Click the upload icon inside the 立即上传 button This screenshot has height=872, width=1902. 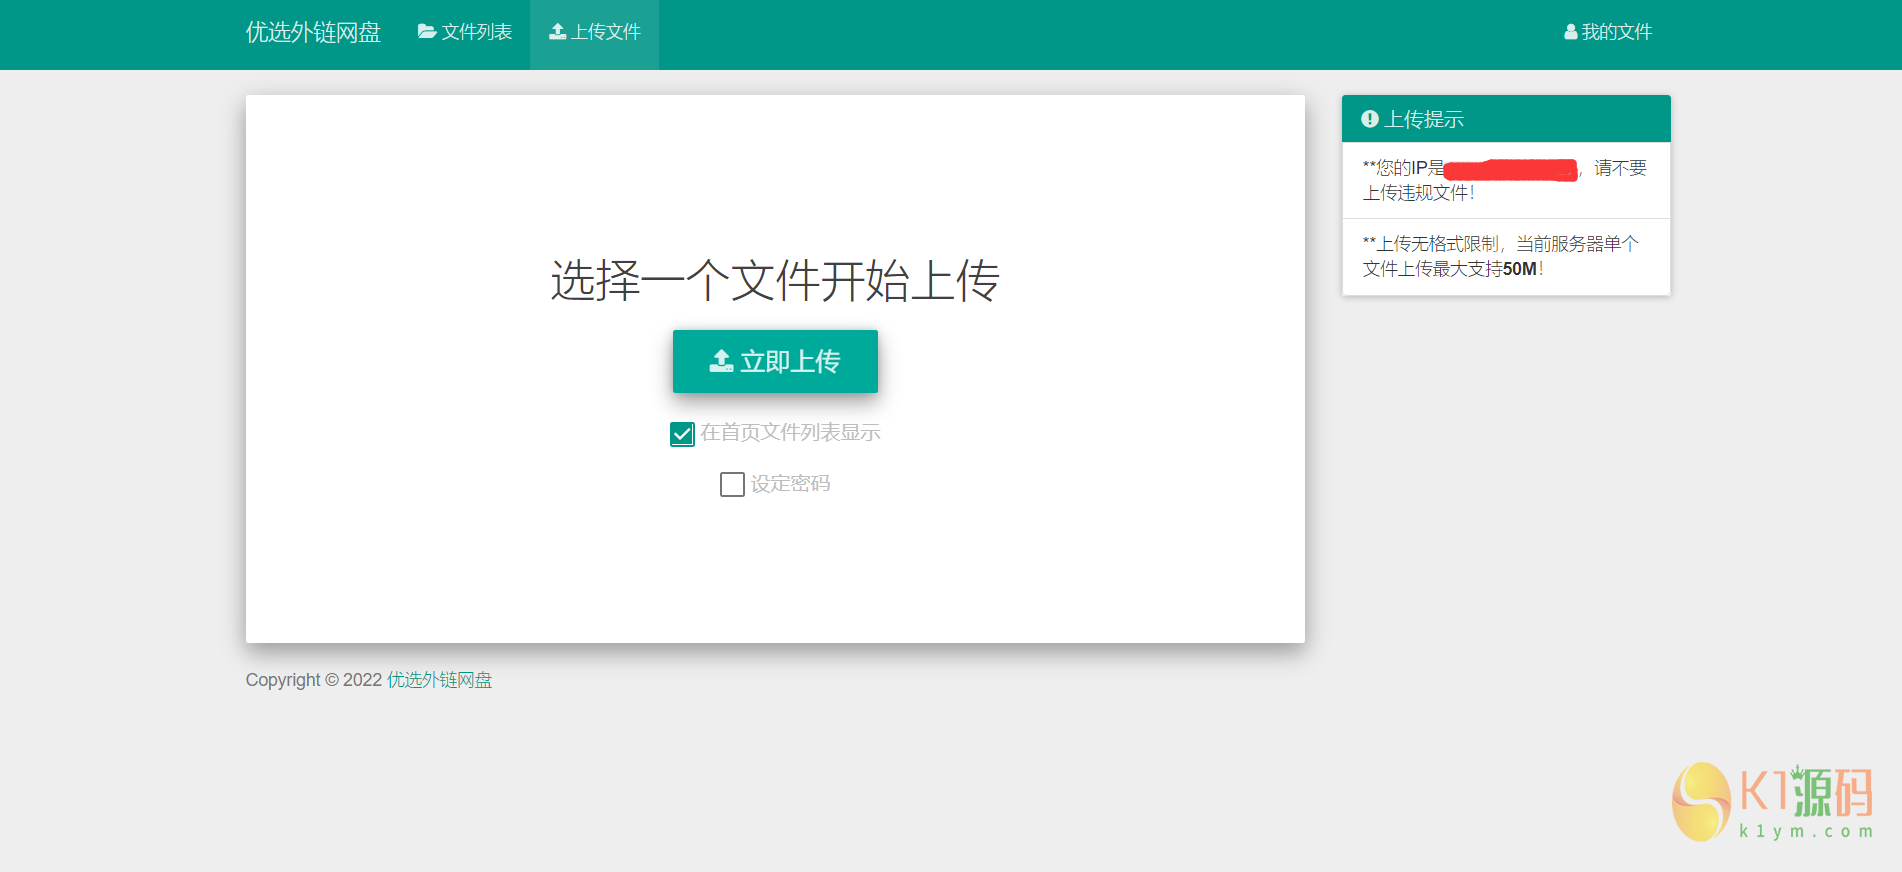pos(721,361)
